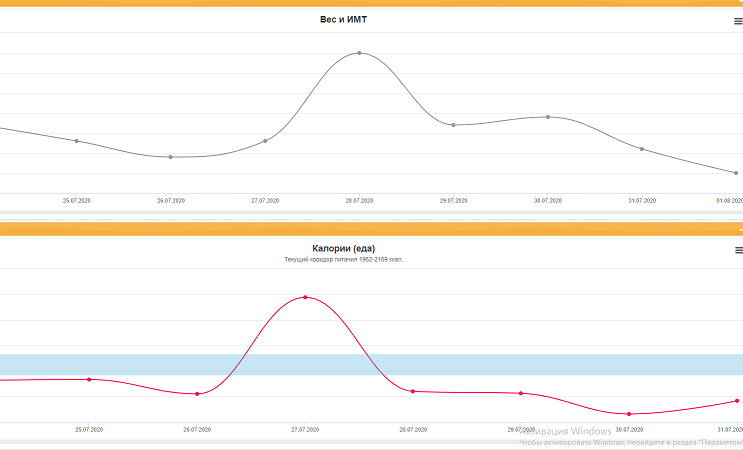Select the 30.07.2020 lowest point on the calories chart
This screenshot has width=743, height=450.
pyautogui.click(x=629, y=414)
